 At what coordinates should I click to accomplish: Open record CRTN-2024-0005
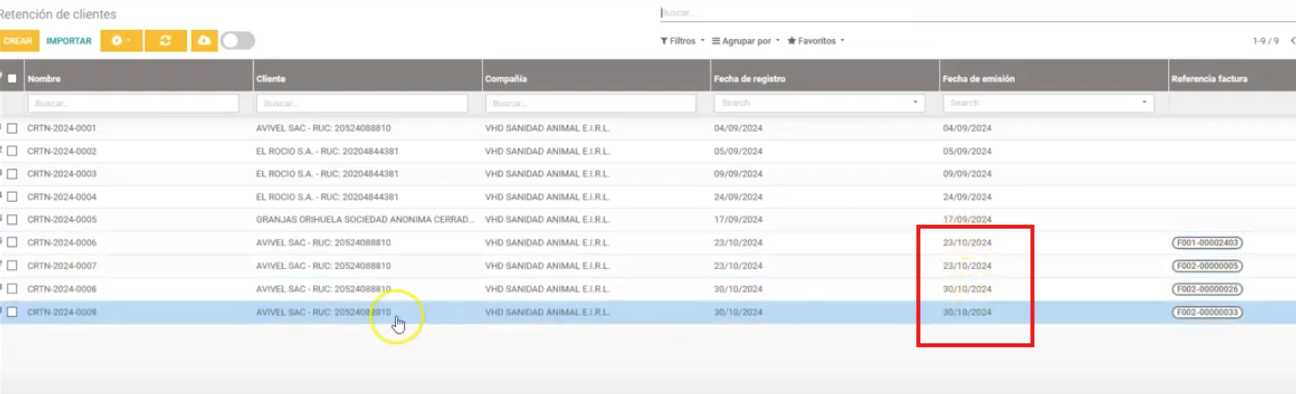(x=62, y=220)
